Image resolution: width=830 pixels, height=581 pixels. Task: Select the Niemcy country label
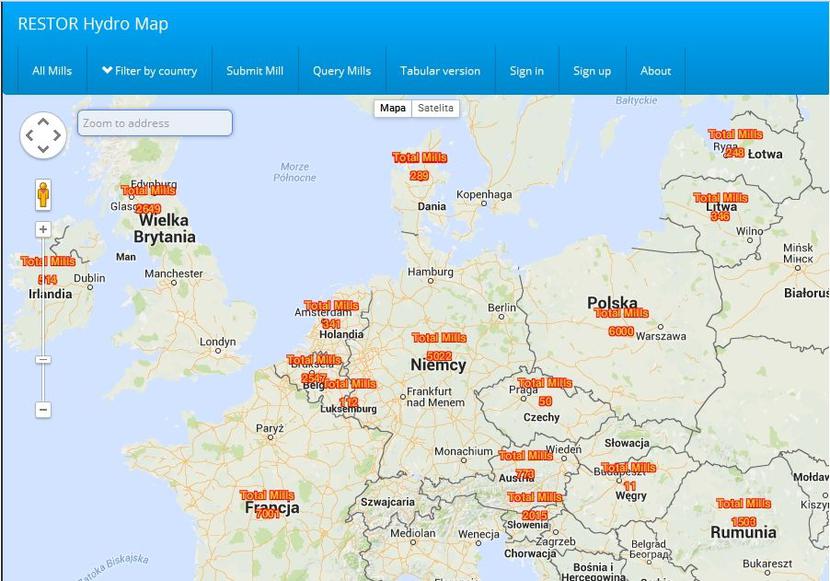point(438,365)
